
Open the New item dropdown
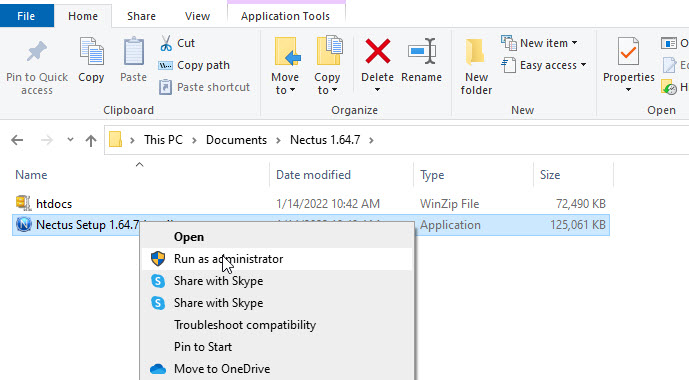539,43
